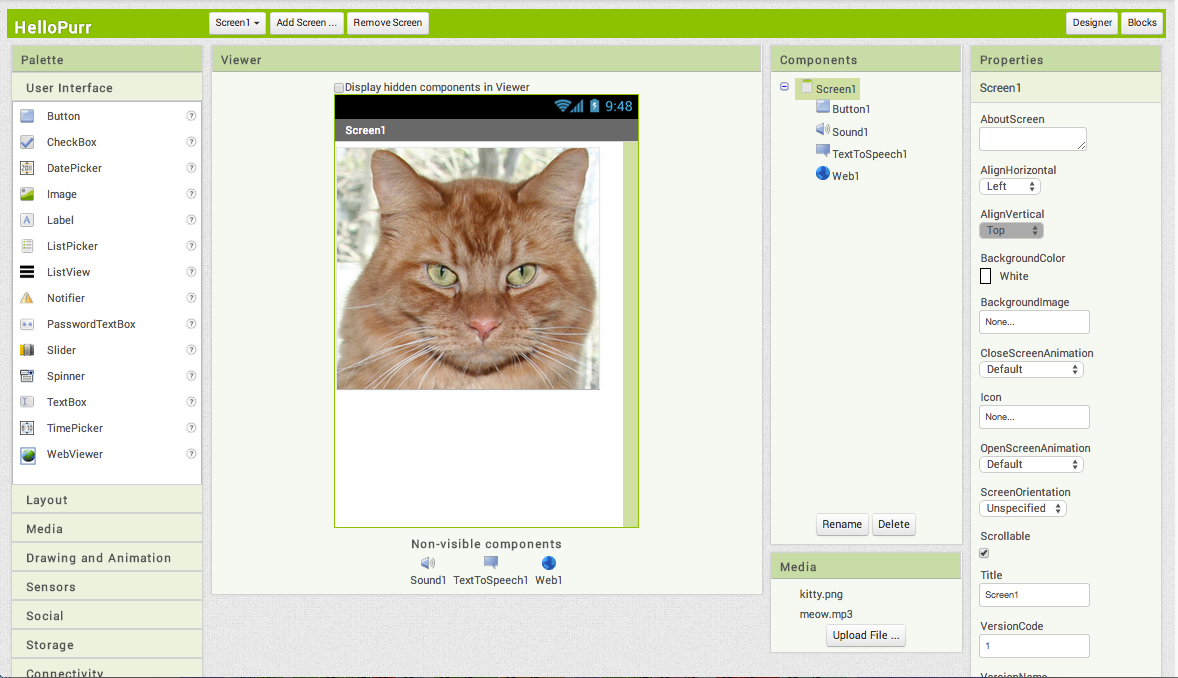Click the cat image button in Viewer
1178x678 pixels.
coord(468,268)
